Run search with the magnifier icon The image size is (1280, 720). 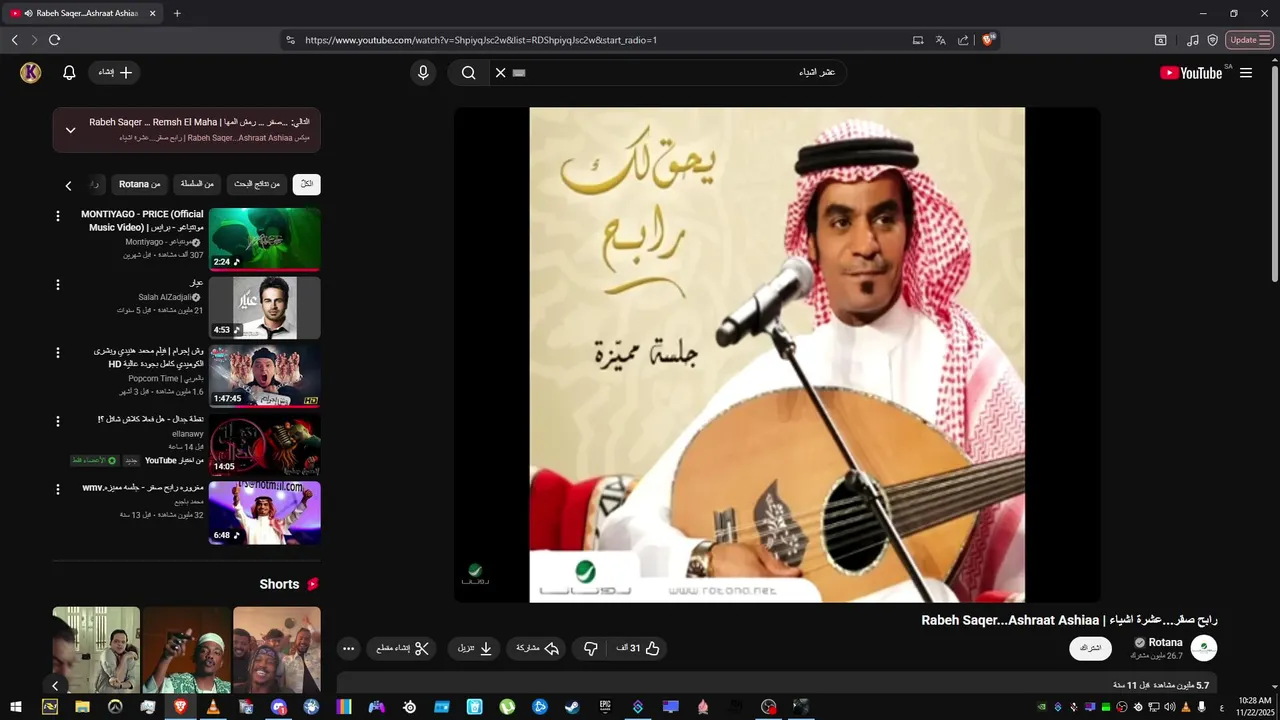(x=468, y=73)
